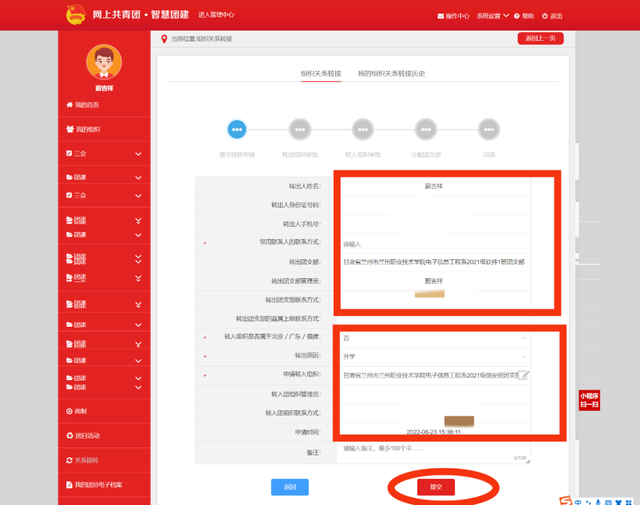This screenshot has height=505, width=640.
Task: Click the red 提交 button
Action: pyautogui.click(x=436, y=487)
